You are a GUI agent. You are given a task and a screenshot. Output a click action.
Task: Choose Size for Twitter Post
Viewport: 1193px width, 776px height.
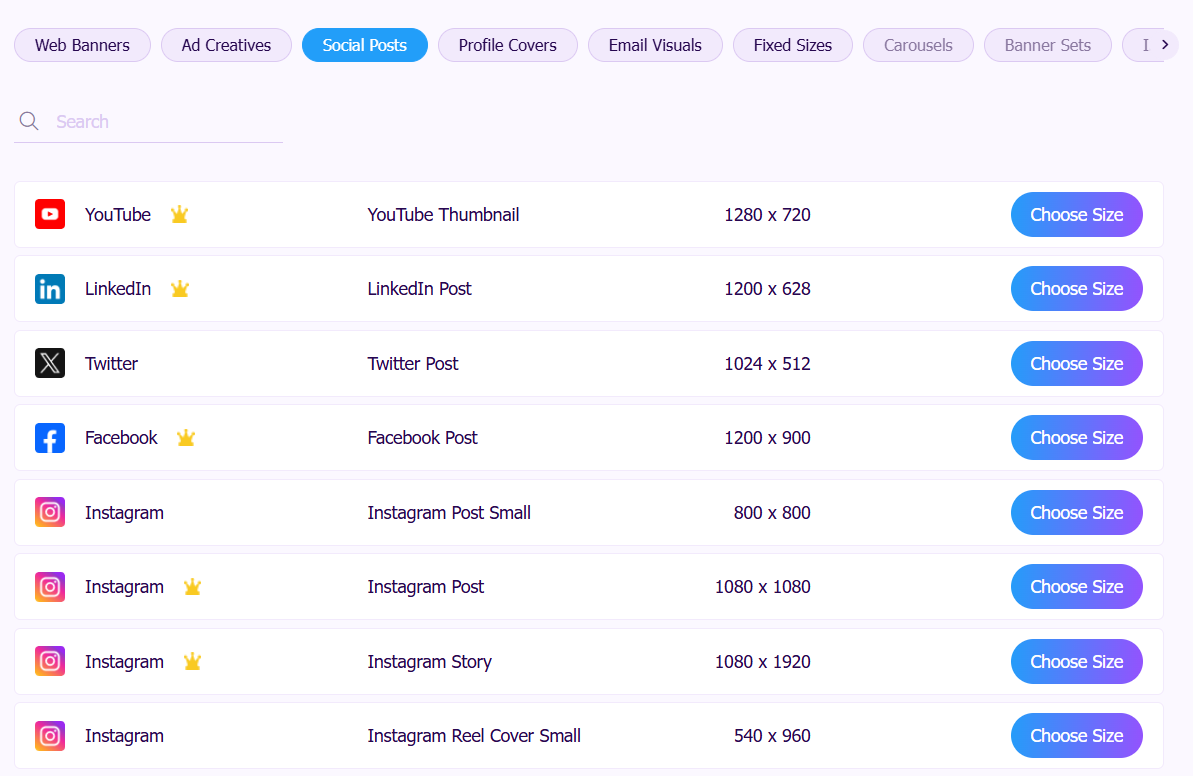1077,364
